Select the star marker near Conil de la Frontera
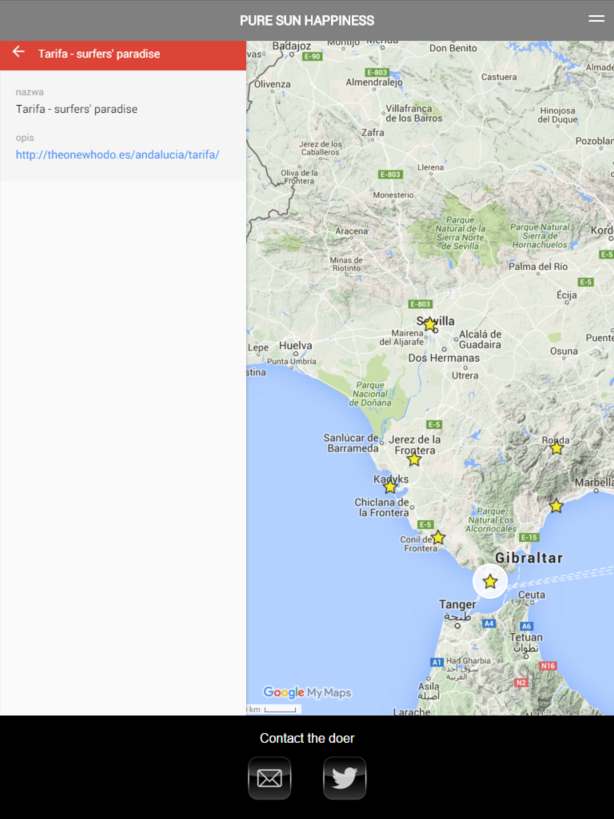Image resolution: width=614 pixels, height=819 pixels. coord(438,537)
